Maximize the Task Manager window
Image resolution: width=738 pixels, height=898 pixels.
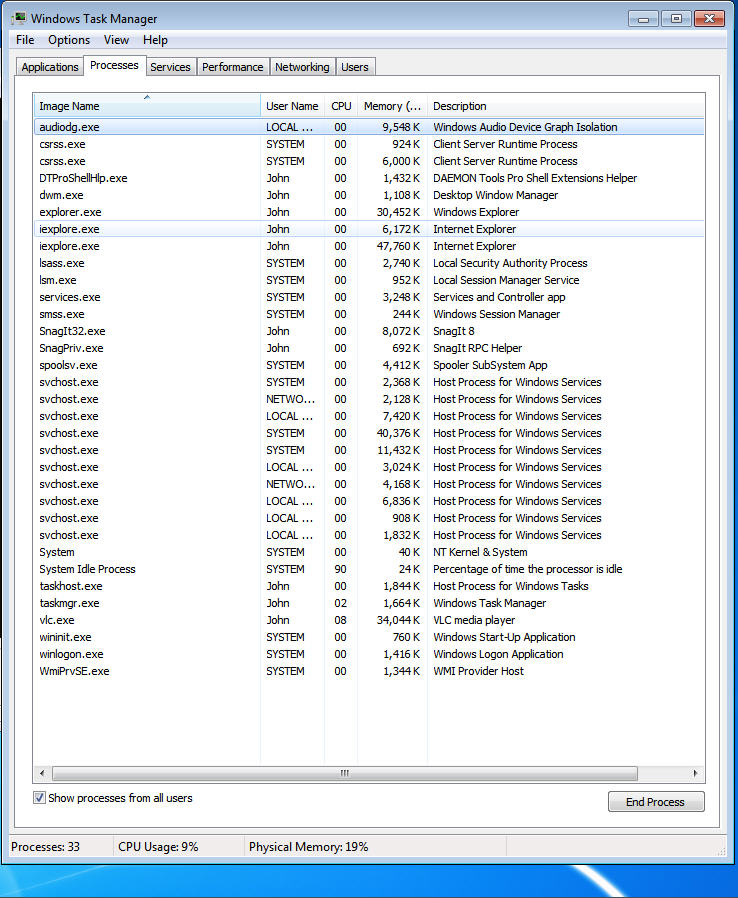pyautogui.click(x=677, y=18)
